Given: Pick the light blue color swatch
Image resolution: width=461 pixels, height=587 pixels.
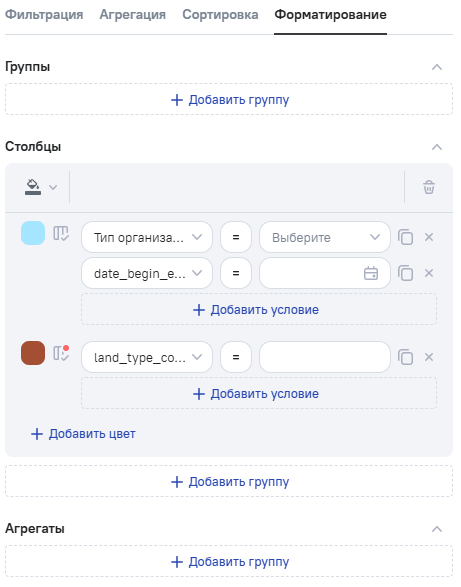Looking at the screenshot, I should click(x=33, y=233).
